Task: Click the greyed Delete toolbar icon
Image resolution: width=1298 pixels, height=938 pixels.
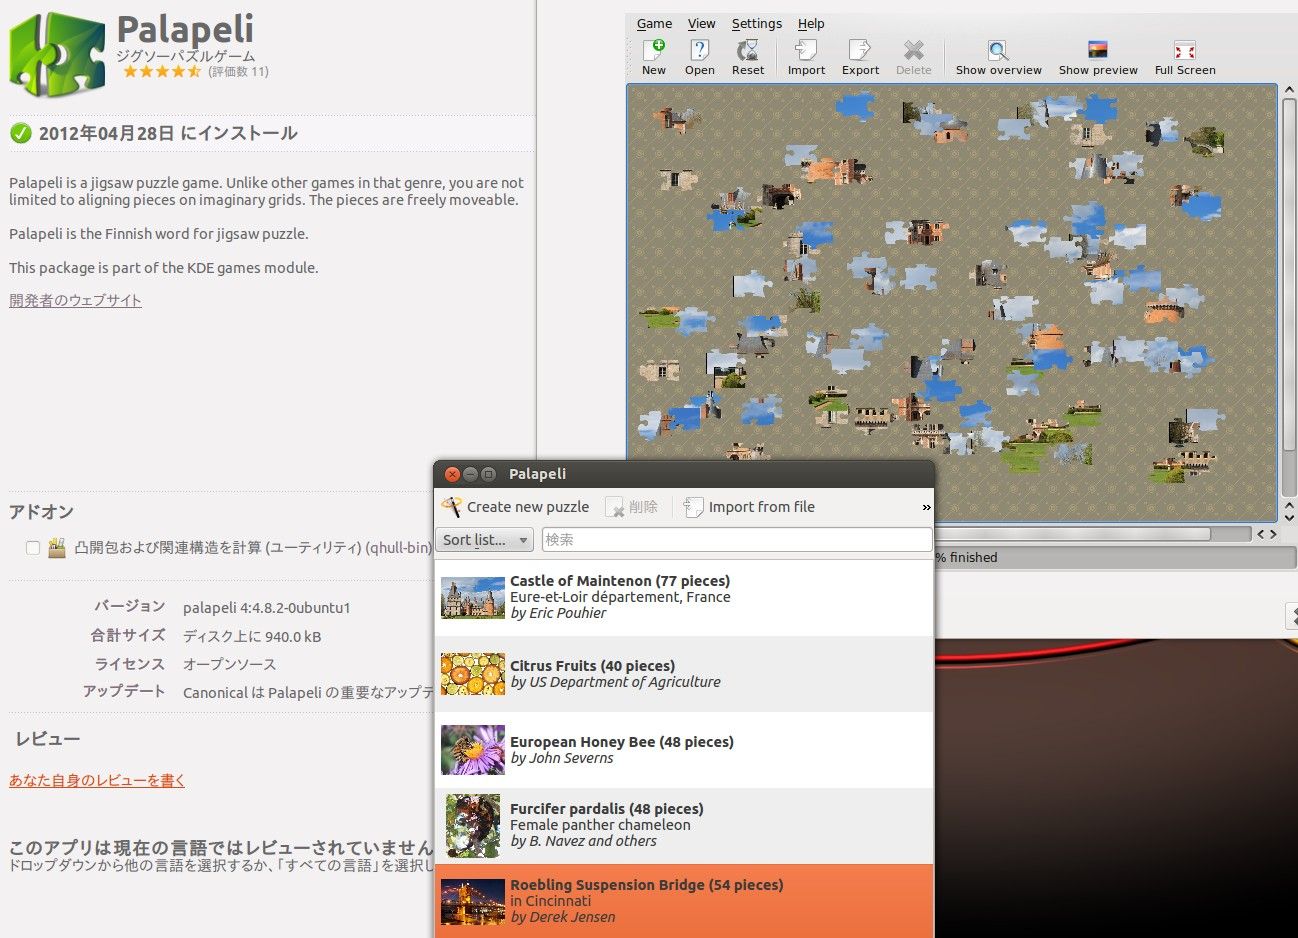Action: (x=913, y=50)
